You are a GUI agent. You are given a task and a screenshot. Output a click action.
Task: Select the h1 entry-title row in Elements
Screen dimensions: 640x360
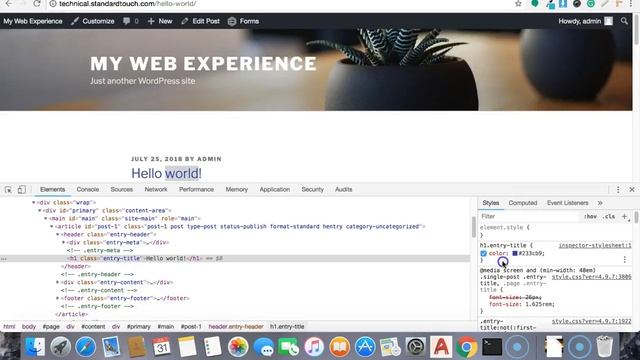click(235, 258)
